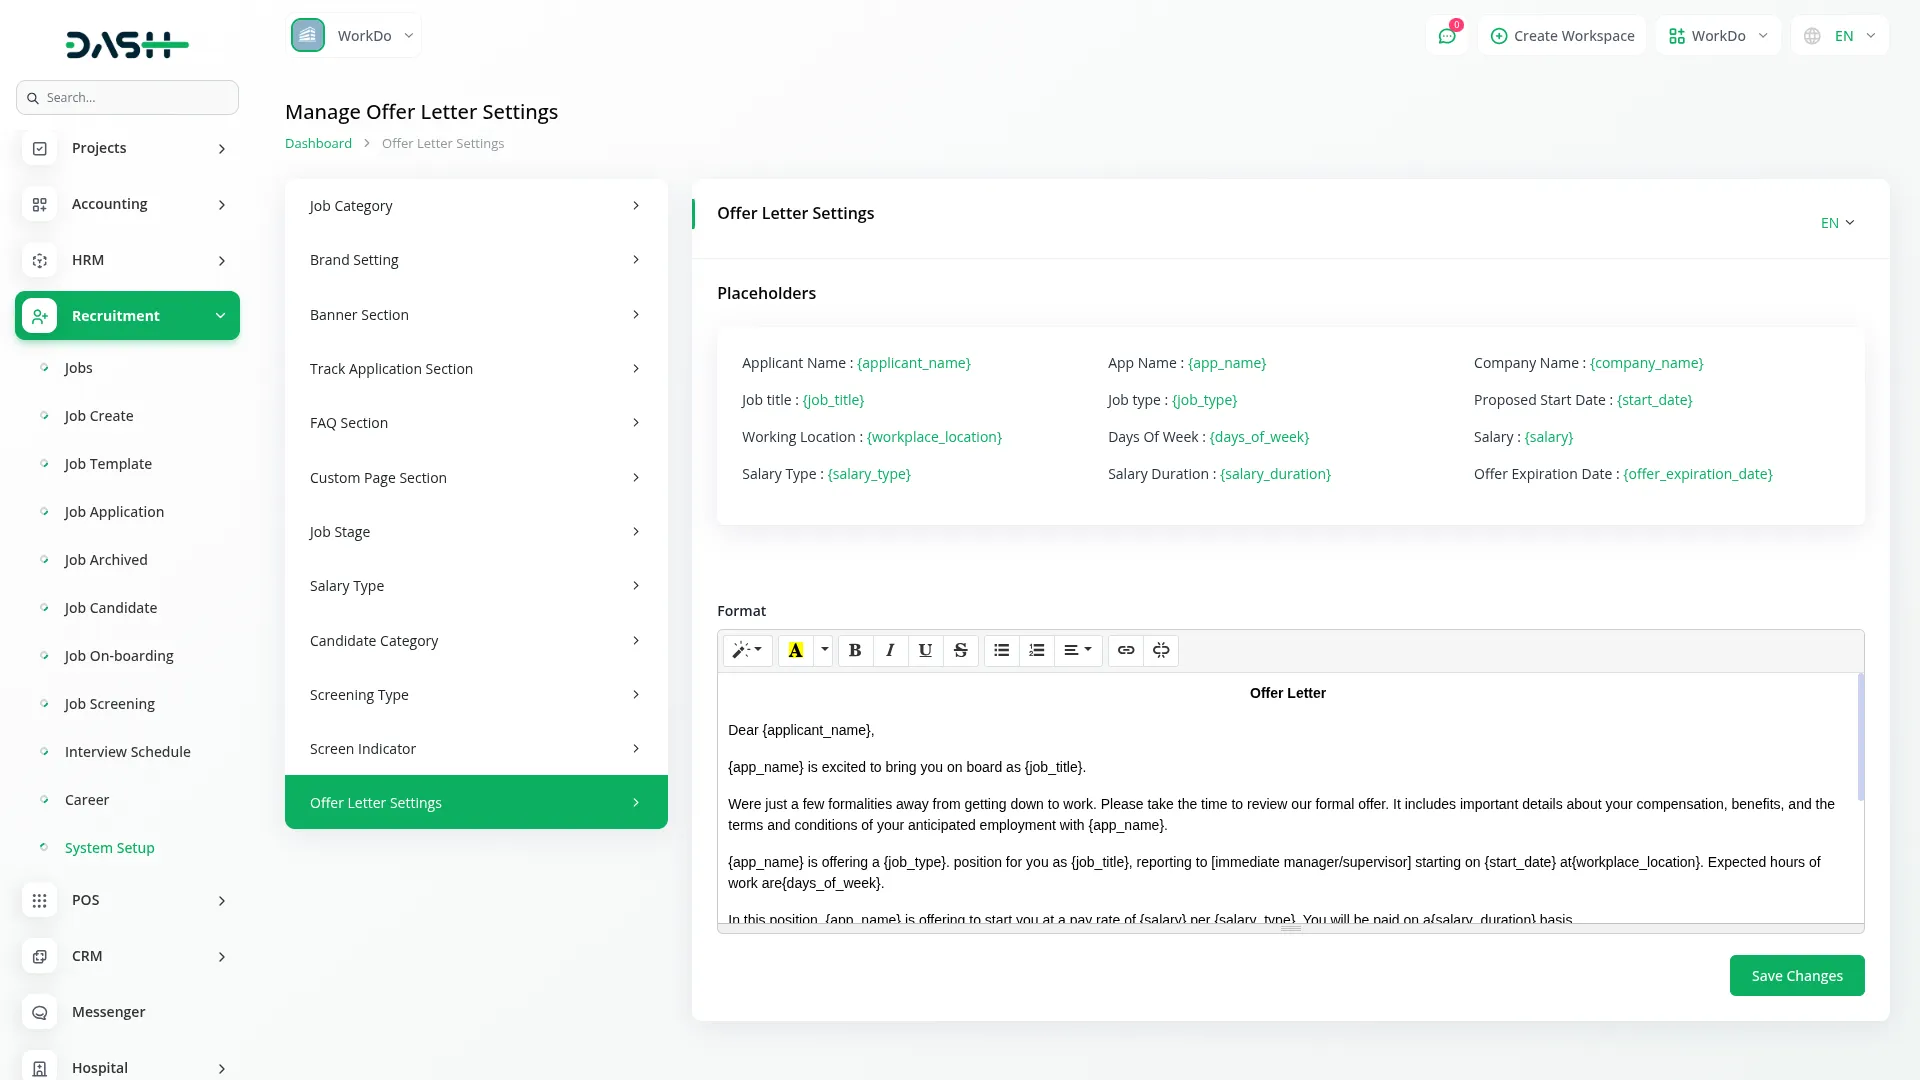Insert a numbered ordered list
The width and height of the screenshot is (1920, 1080).
click(1037, 650)
